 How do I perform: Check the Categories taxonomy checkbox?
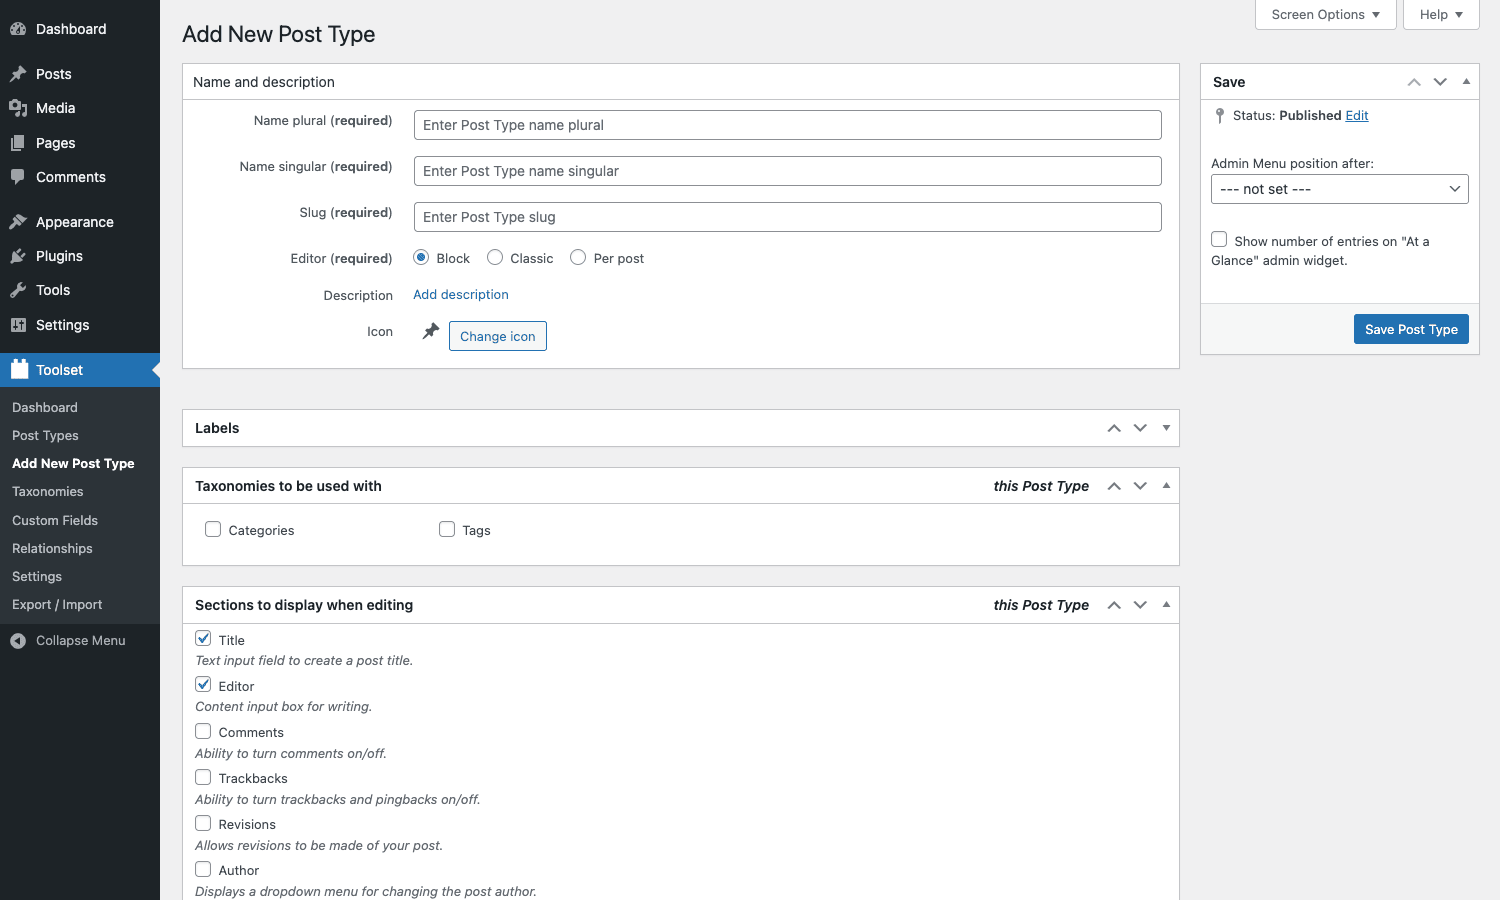pyautogui.click(x=213, y=529)
